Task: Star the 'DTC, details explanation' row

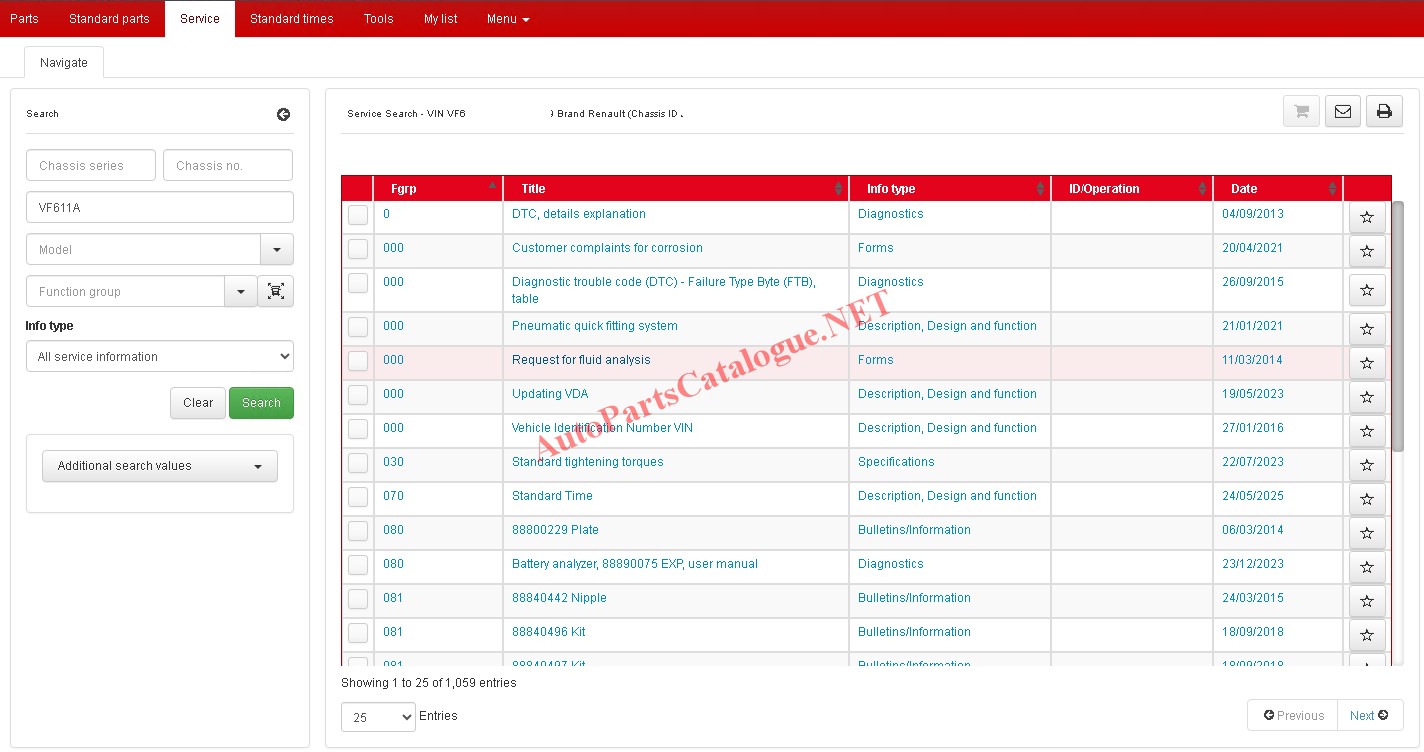Action: click(x=1367, y=217)
